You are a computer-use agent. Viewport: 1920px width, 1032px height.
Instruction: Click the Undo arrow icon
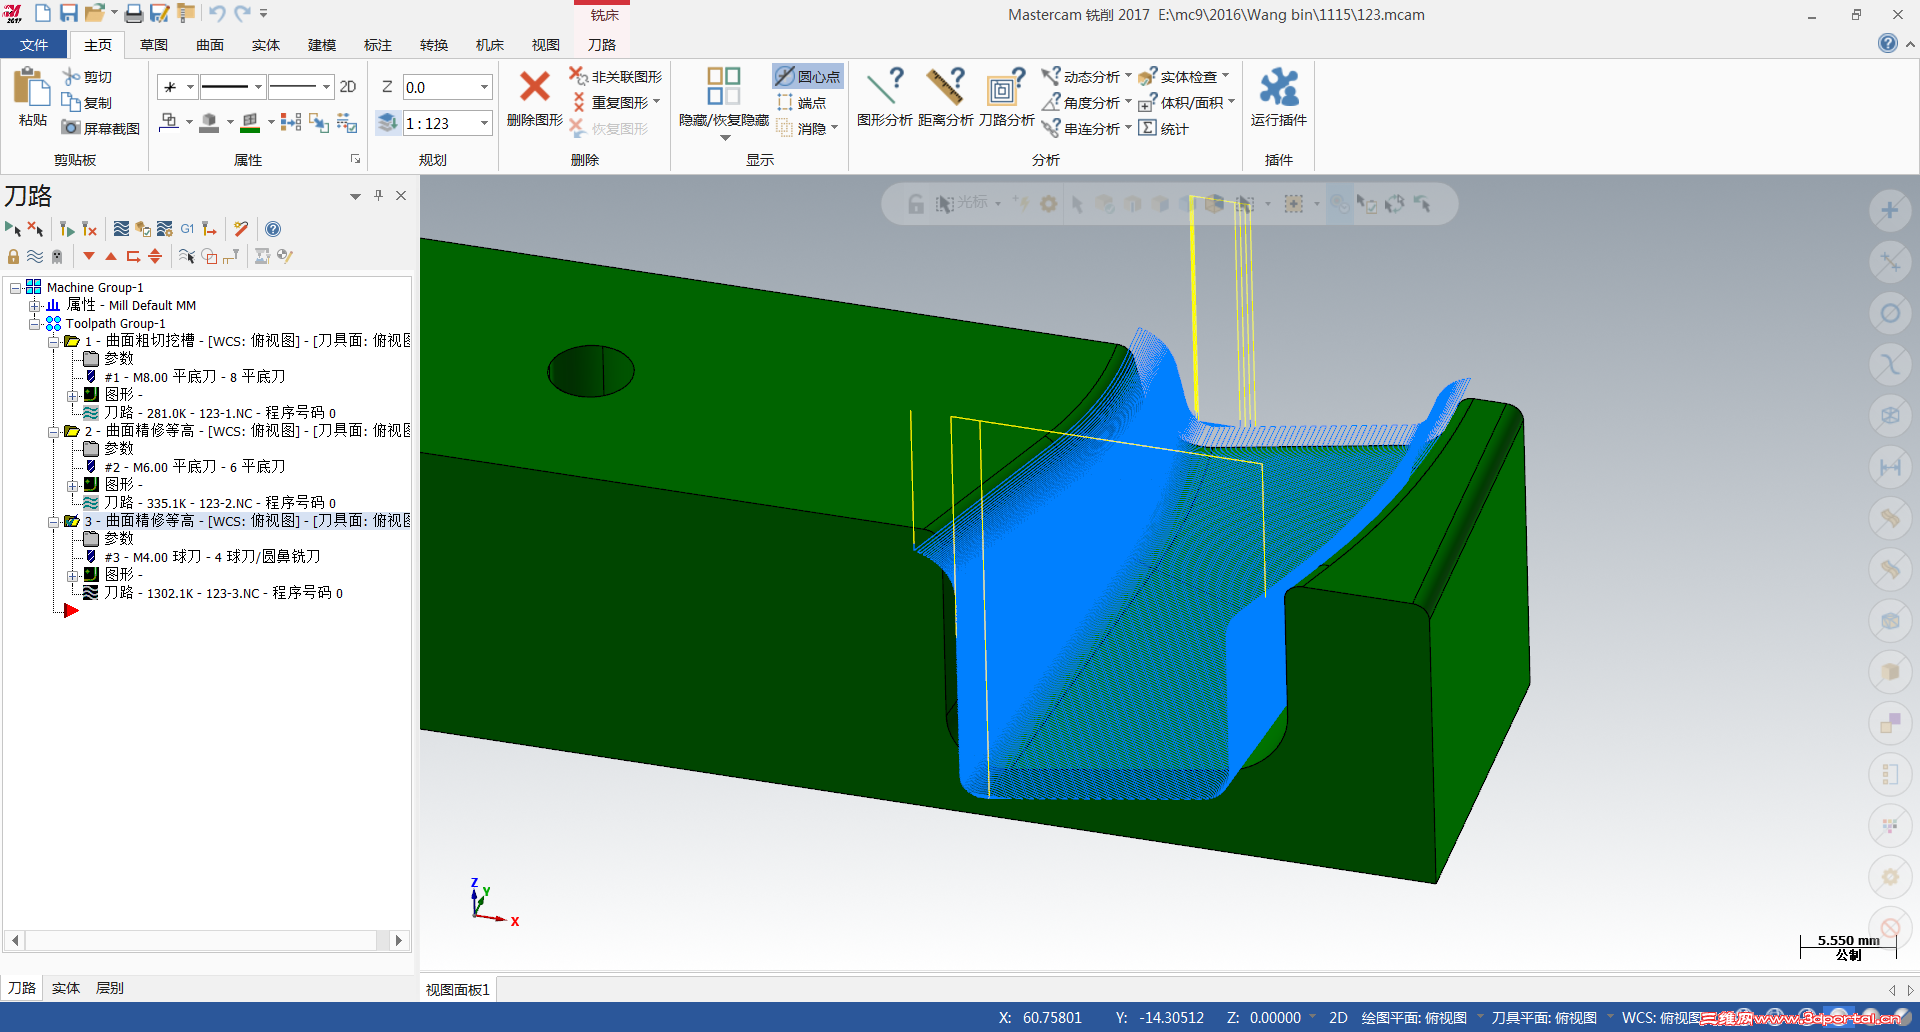(217, 13)
